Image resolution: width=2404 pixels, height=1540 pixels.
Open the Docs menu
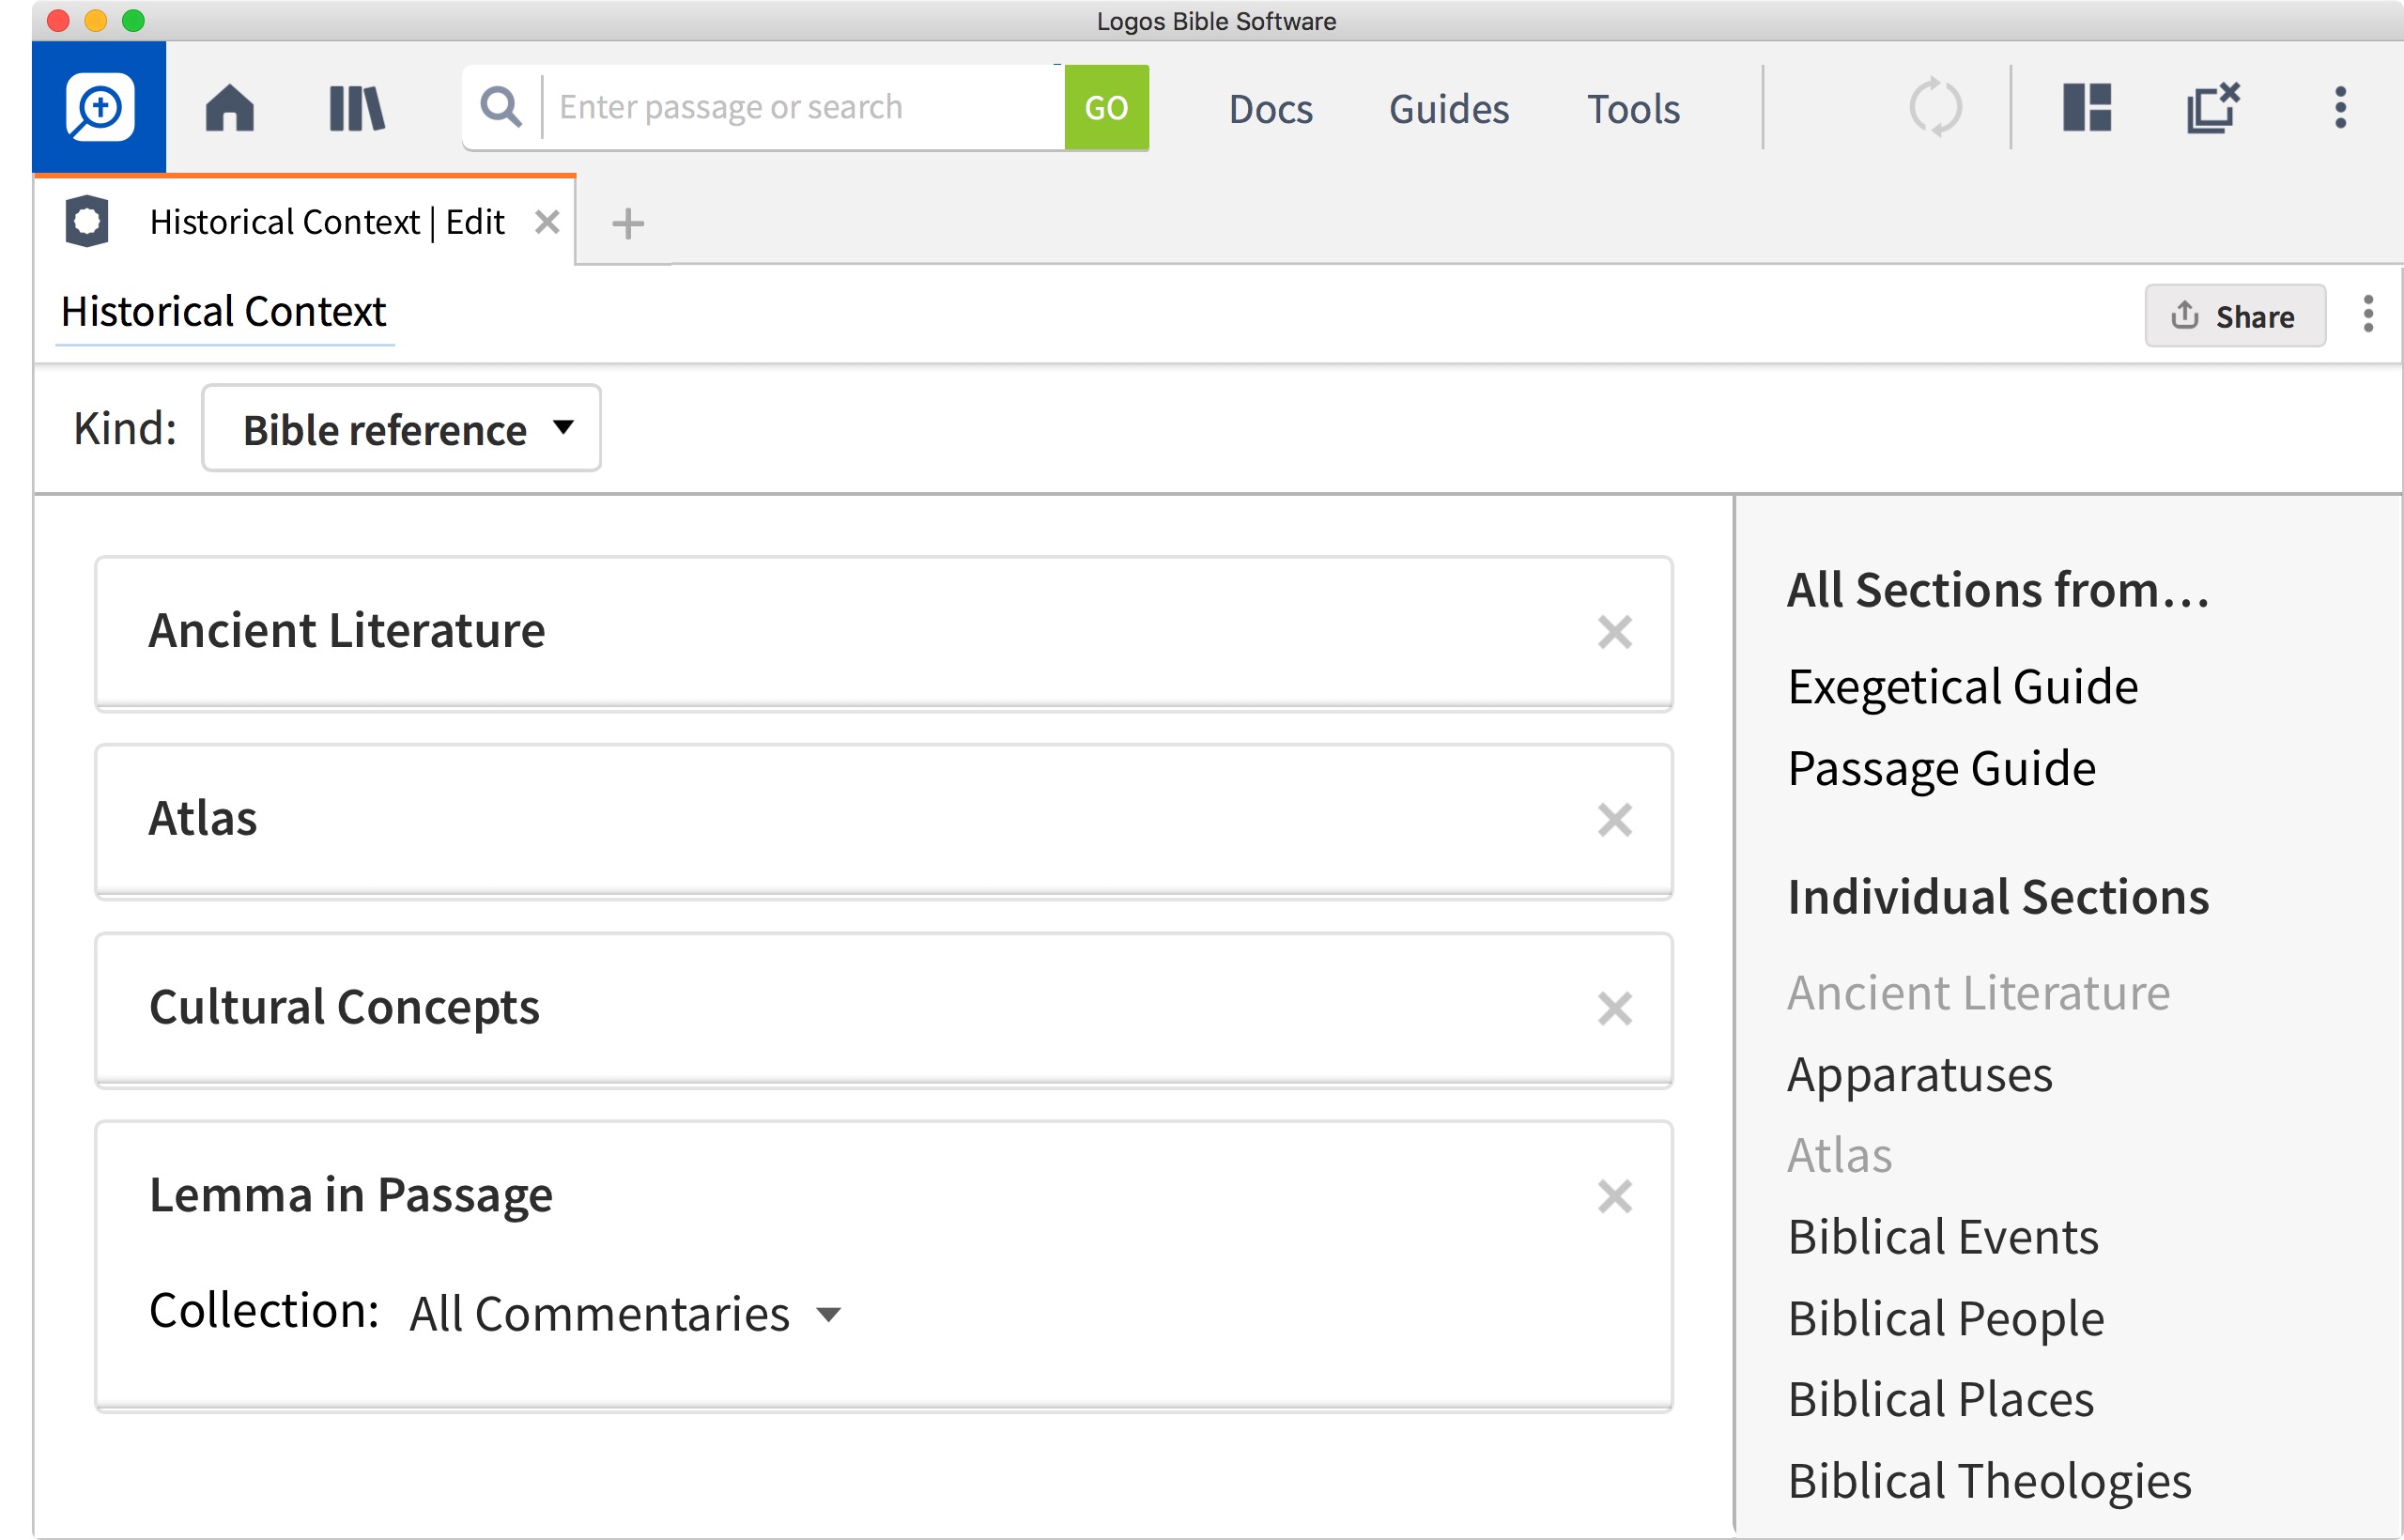pyautogui.click(x=1270, y=108)
